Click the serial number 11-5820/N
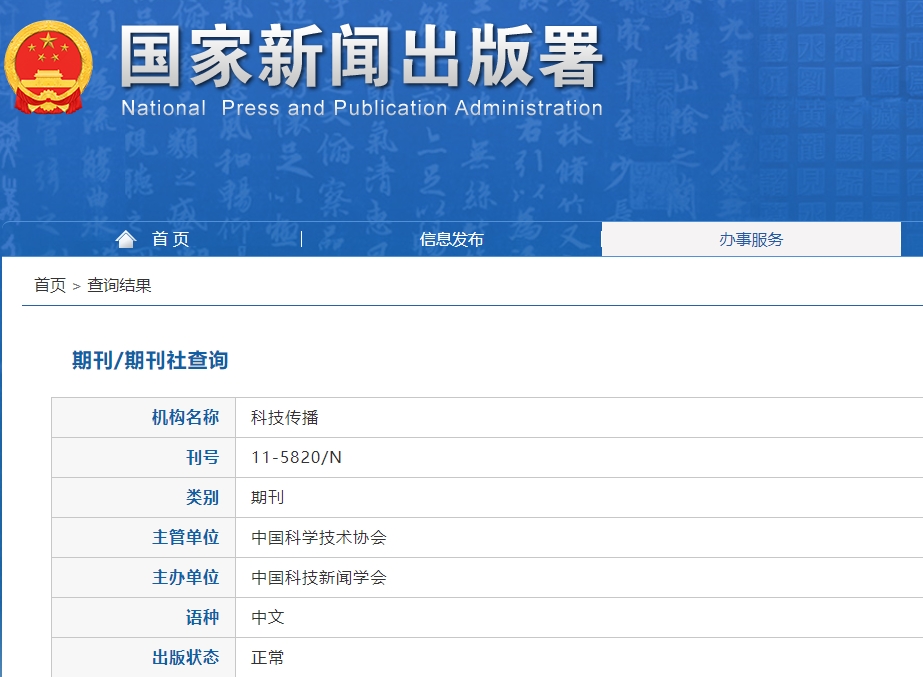Screen dimensions: 923x677 [296, 458]
